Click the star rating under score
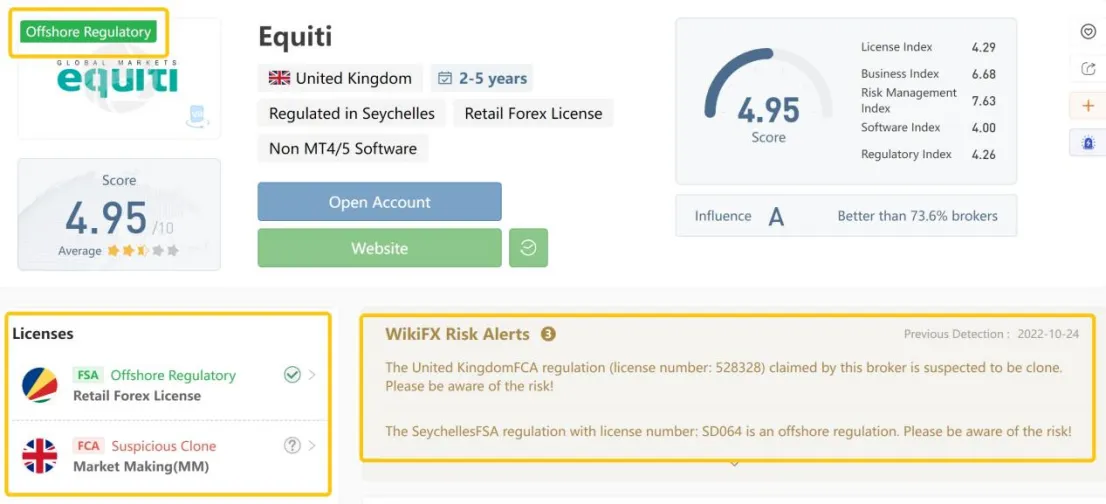1106x504 pixels. point(143,250)
